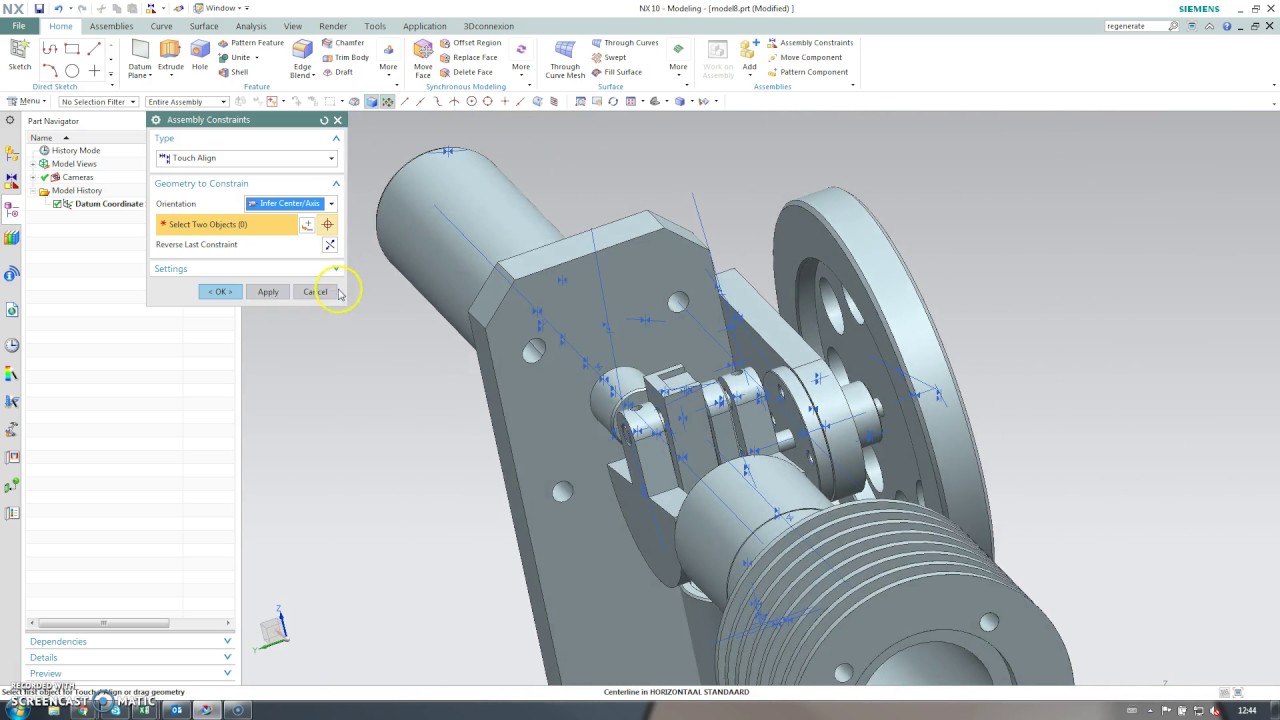Click the Undo arrow in title toolbar
The height and width of the screenshot is (720, 1280).
[58, 8]
